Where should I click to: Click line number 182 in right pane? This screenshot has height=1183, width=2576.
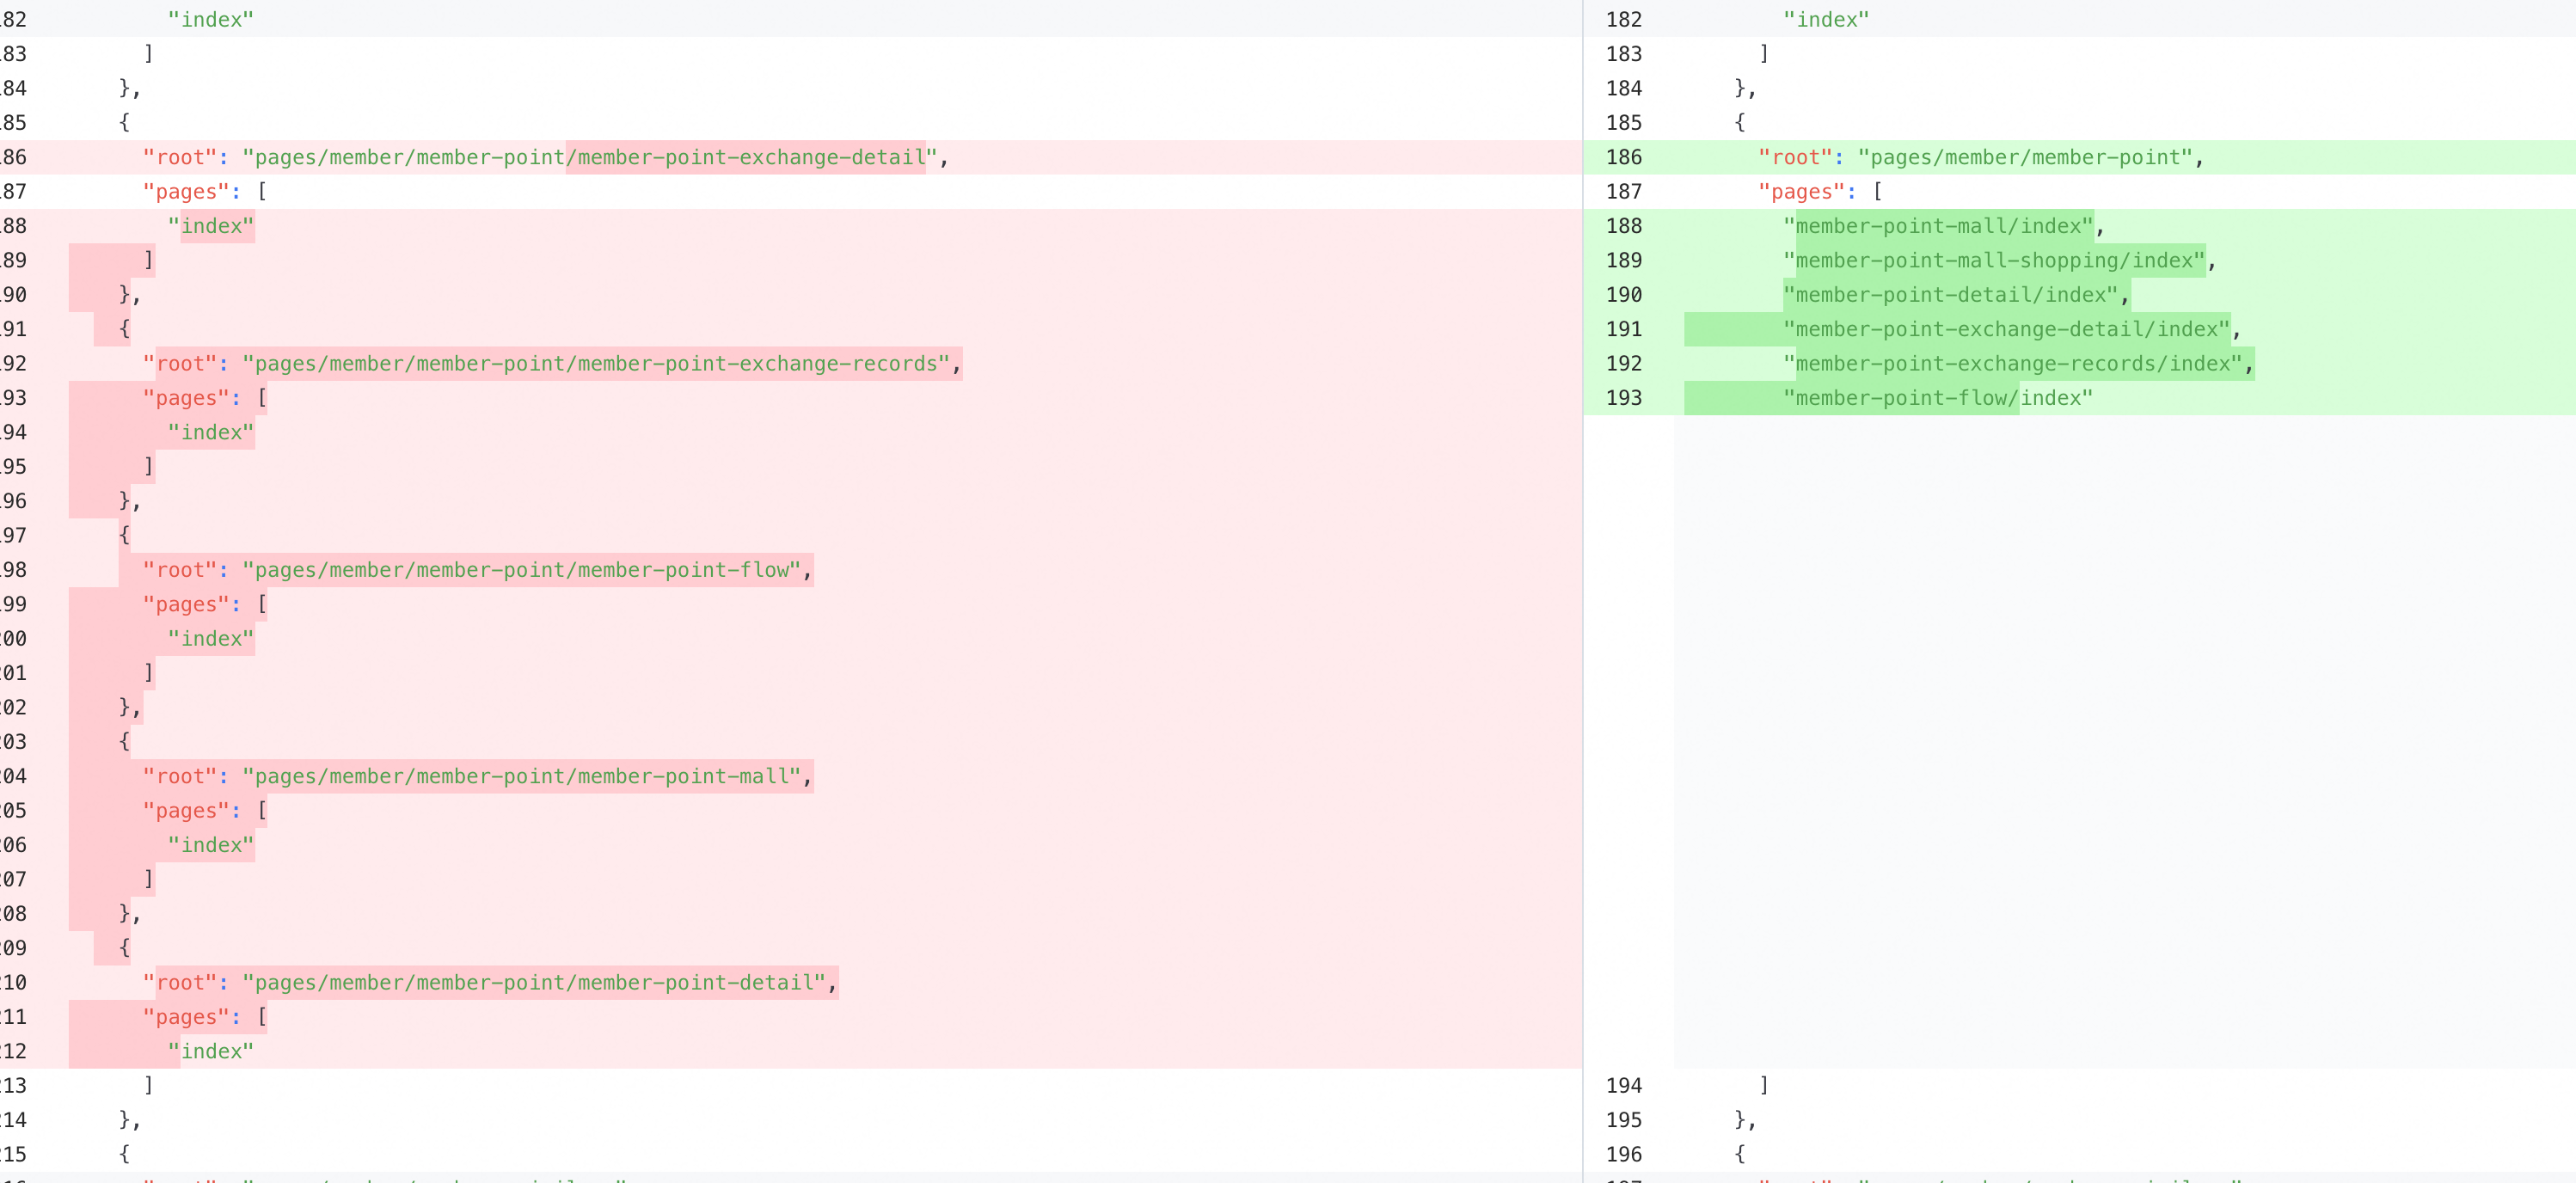1623,19
